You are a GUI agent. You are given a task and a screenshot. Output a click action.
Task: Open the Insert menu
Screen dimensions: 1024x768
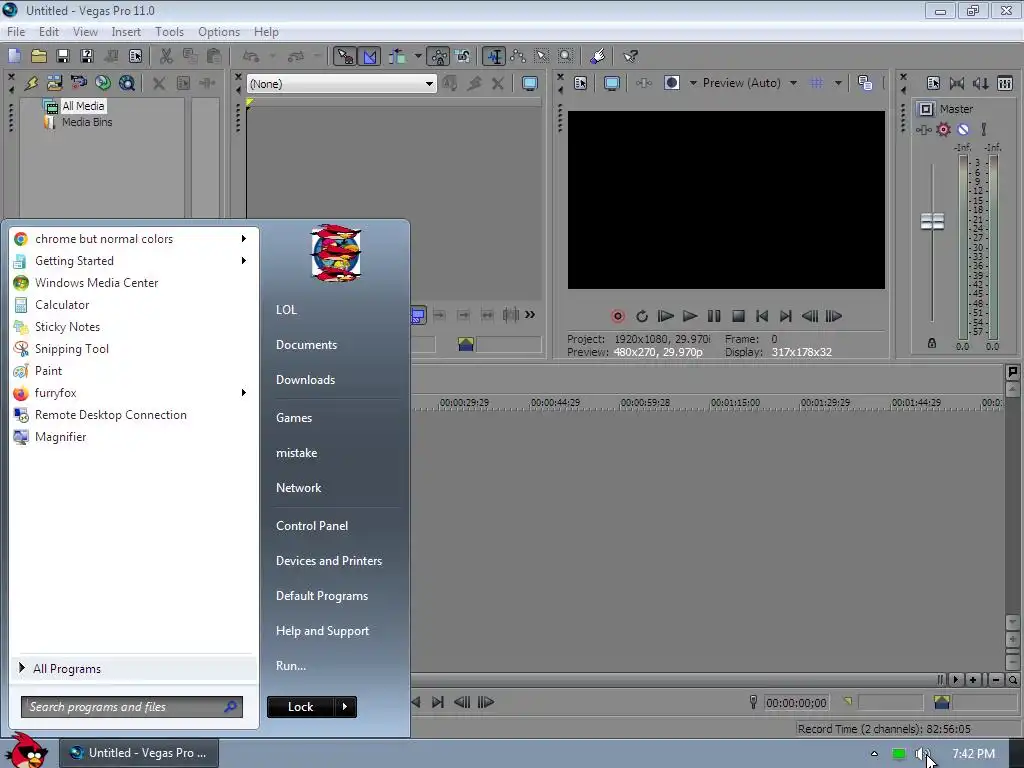tap(126, 31)
